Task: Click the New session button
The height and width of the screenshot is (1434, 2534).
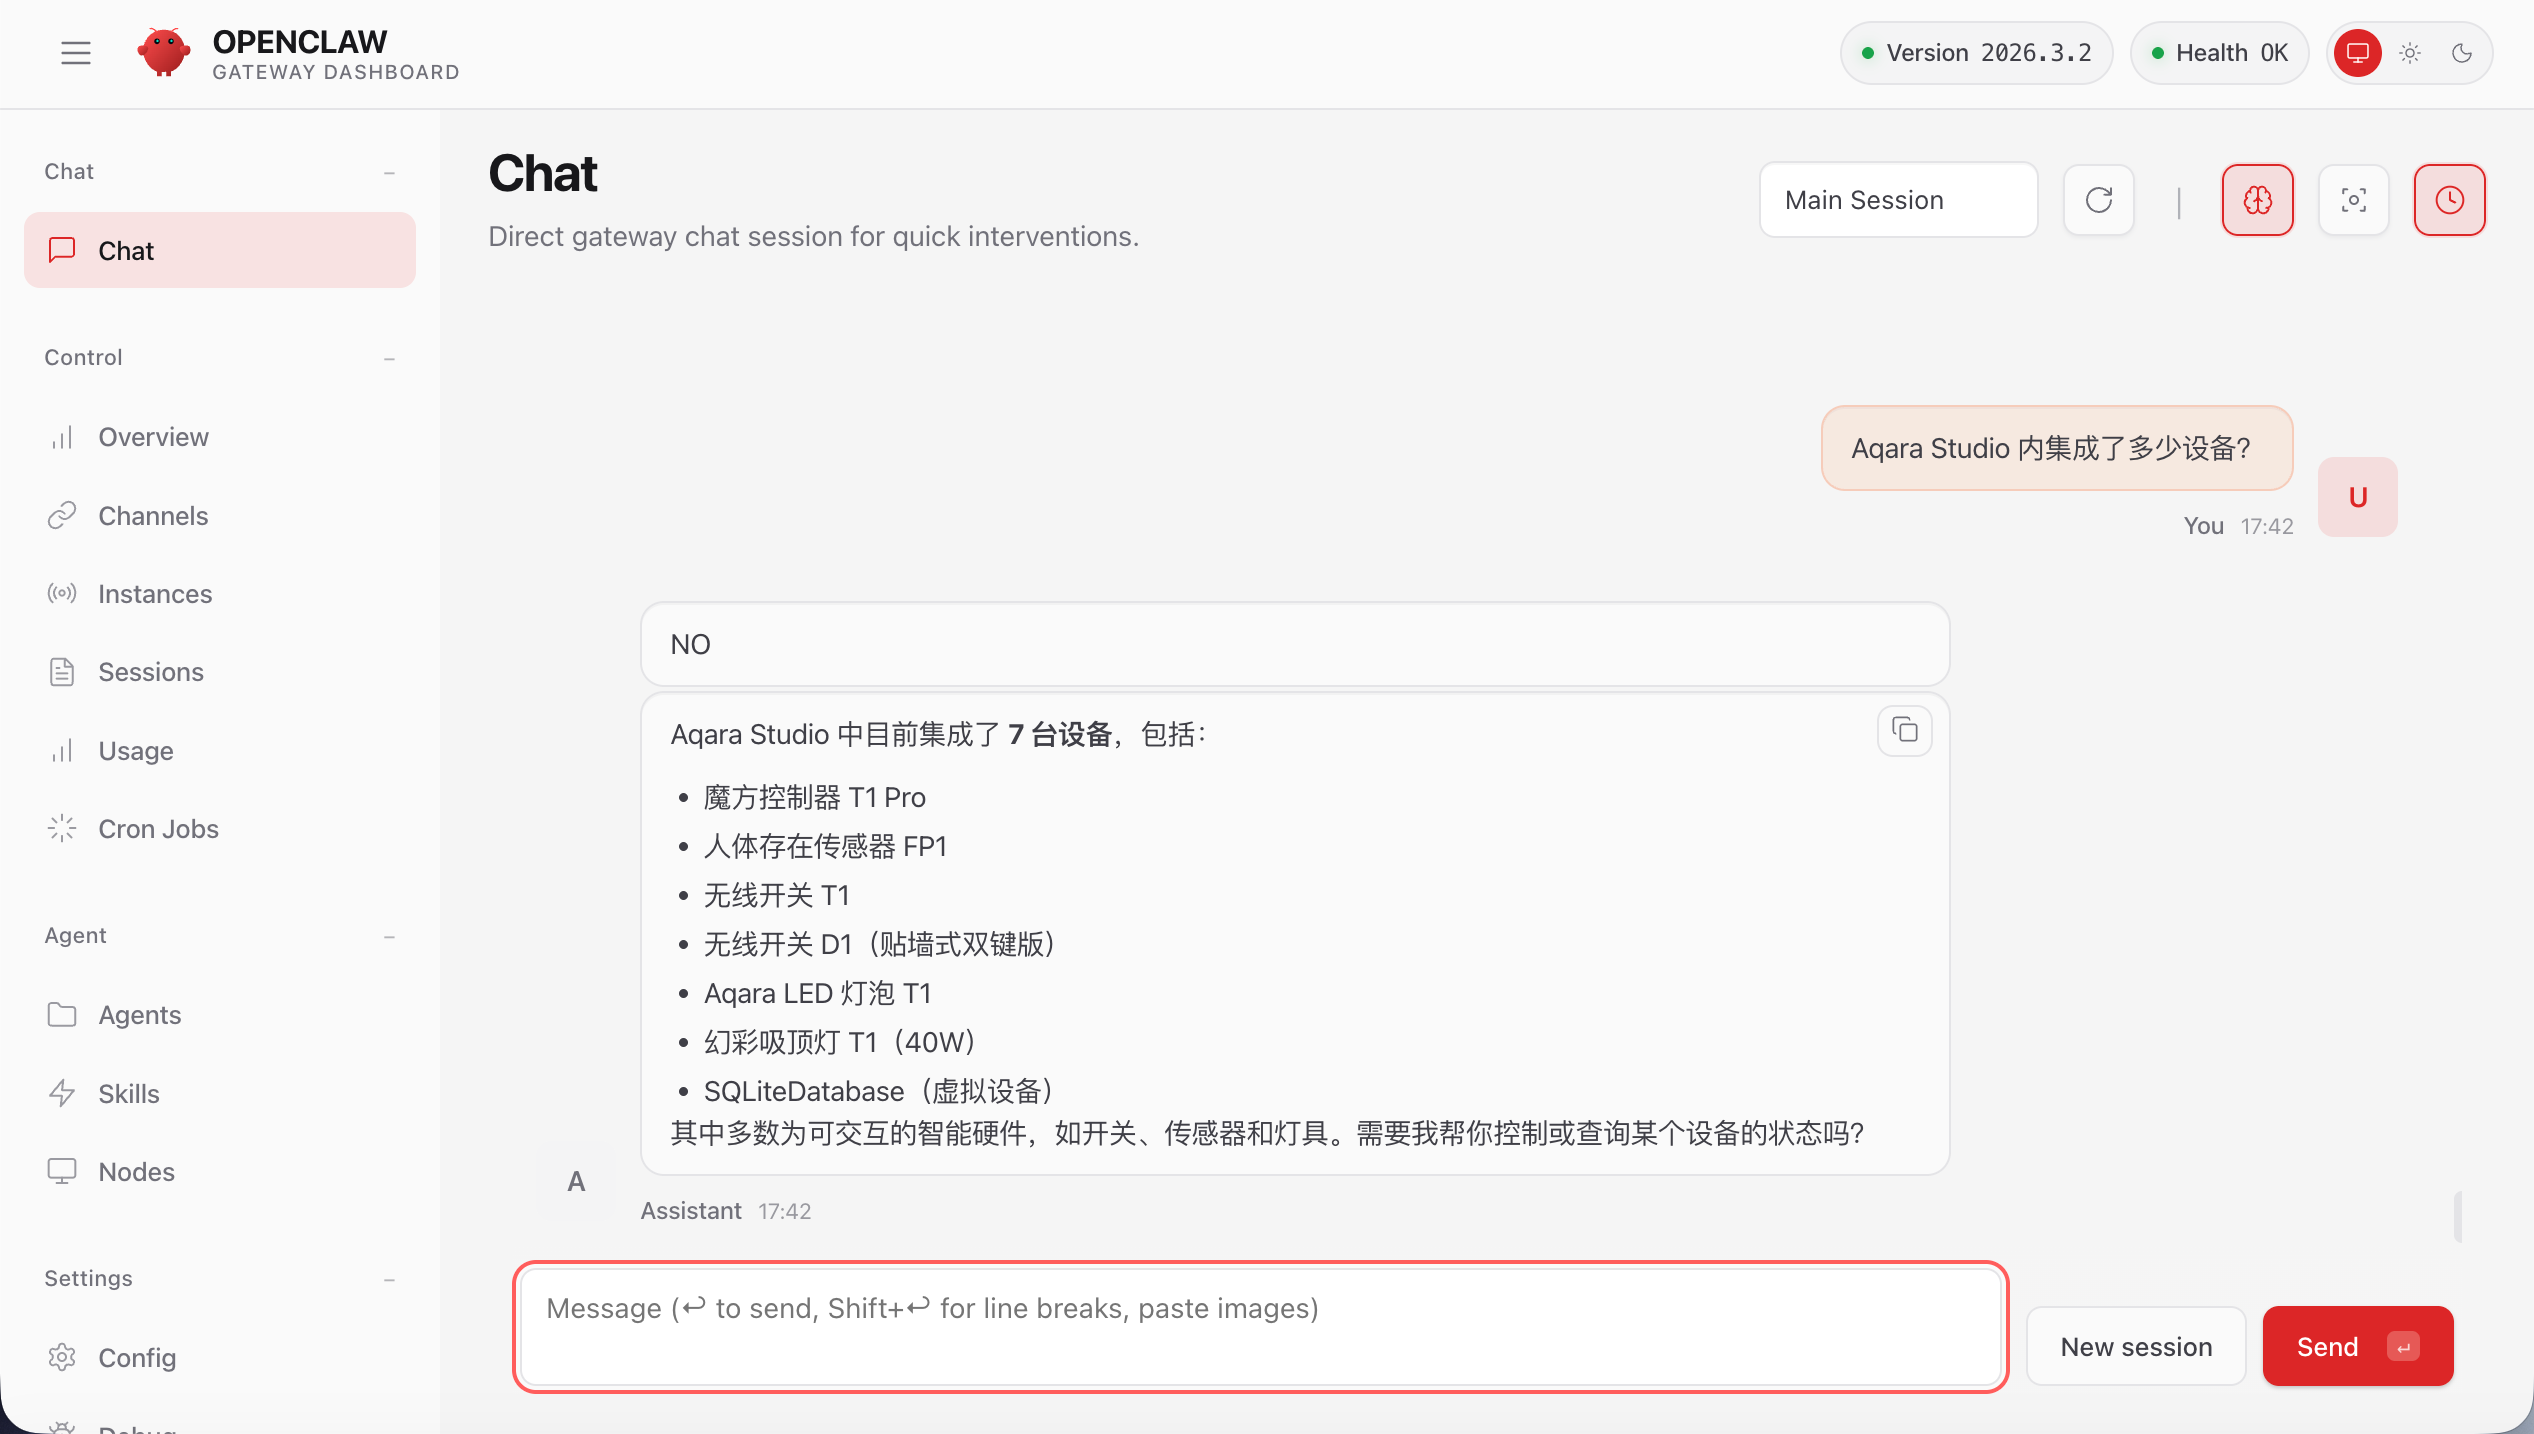Action: (2135, 1346)
